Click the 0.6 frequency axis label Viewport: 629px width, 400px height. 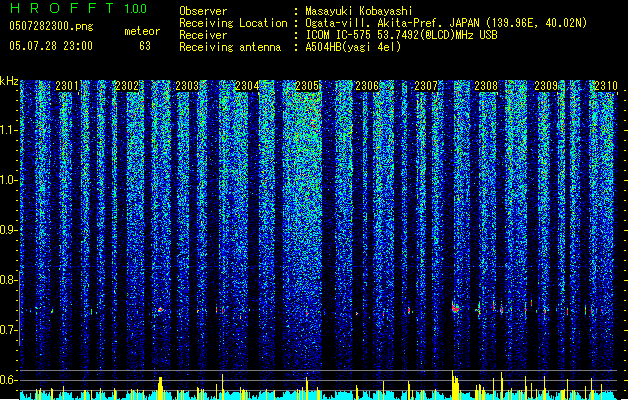pos(8,380)
